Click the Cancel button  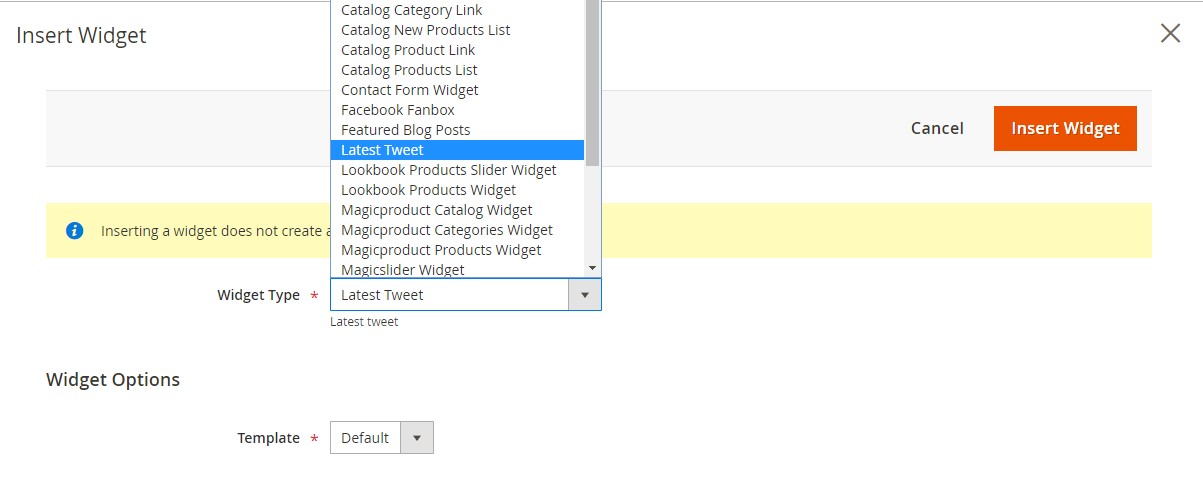click(937, 128)
